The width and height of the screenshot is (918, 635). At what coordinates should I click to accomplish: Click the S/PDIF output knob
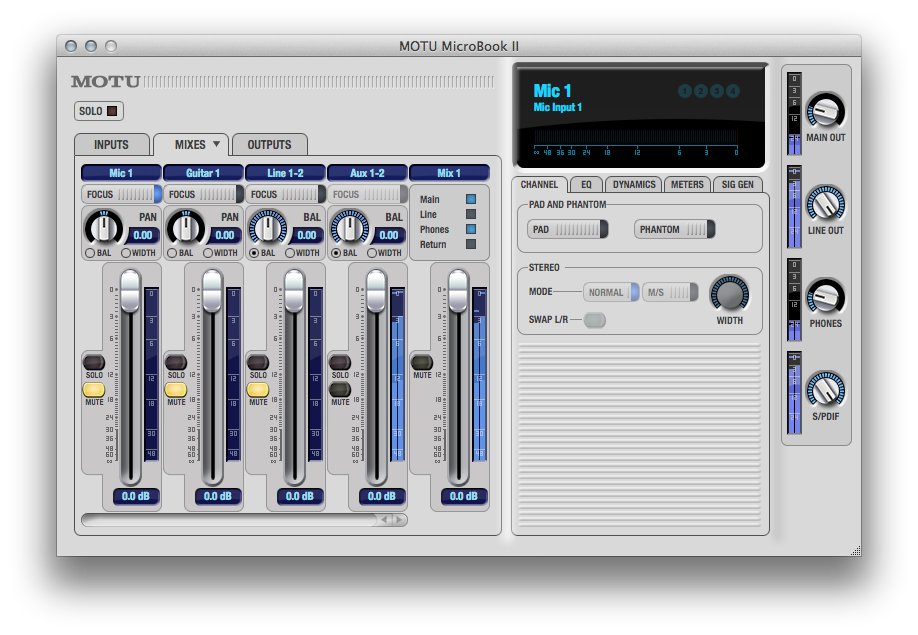pyautogui.click(x=824, y=390)
